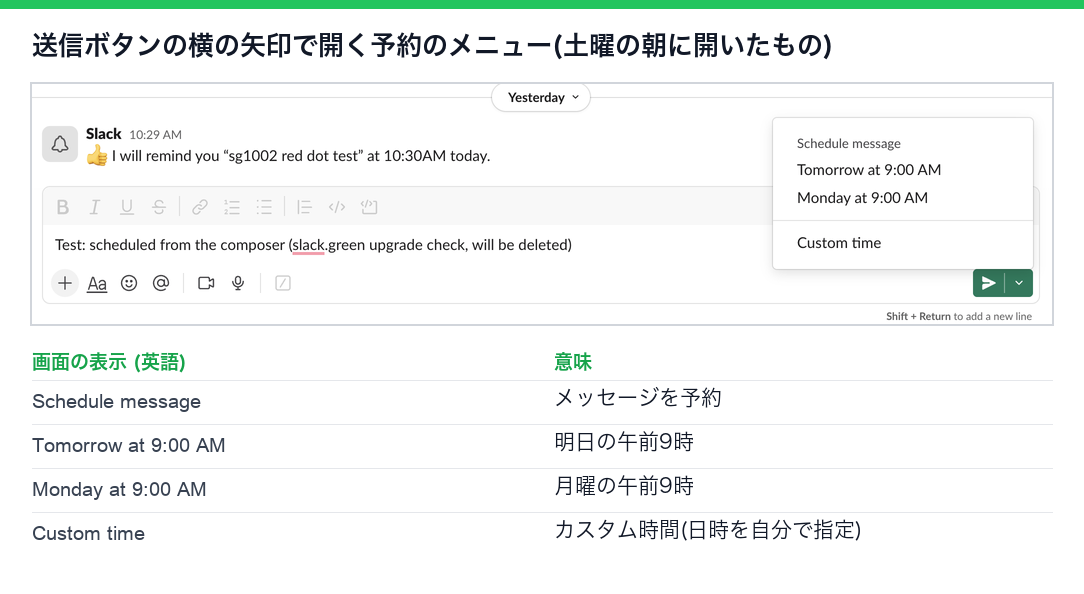The height and width of the screenshot is (594, 1084).
Task: Toggle strikethrough formatting in composer
Action: (x=159, y=207)
